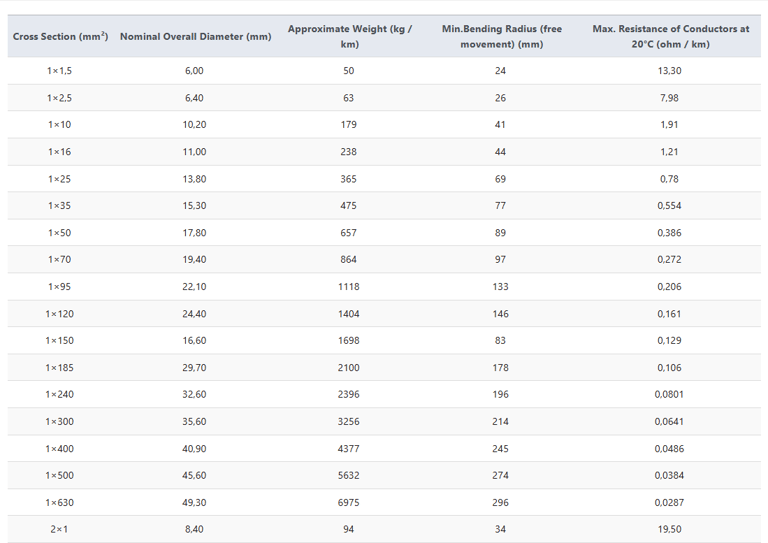Click the 6975 weight cell
The width and height of the screenshot is (768, 543).
point(348,502)
